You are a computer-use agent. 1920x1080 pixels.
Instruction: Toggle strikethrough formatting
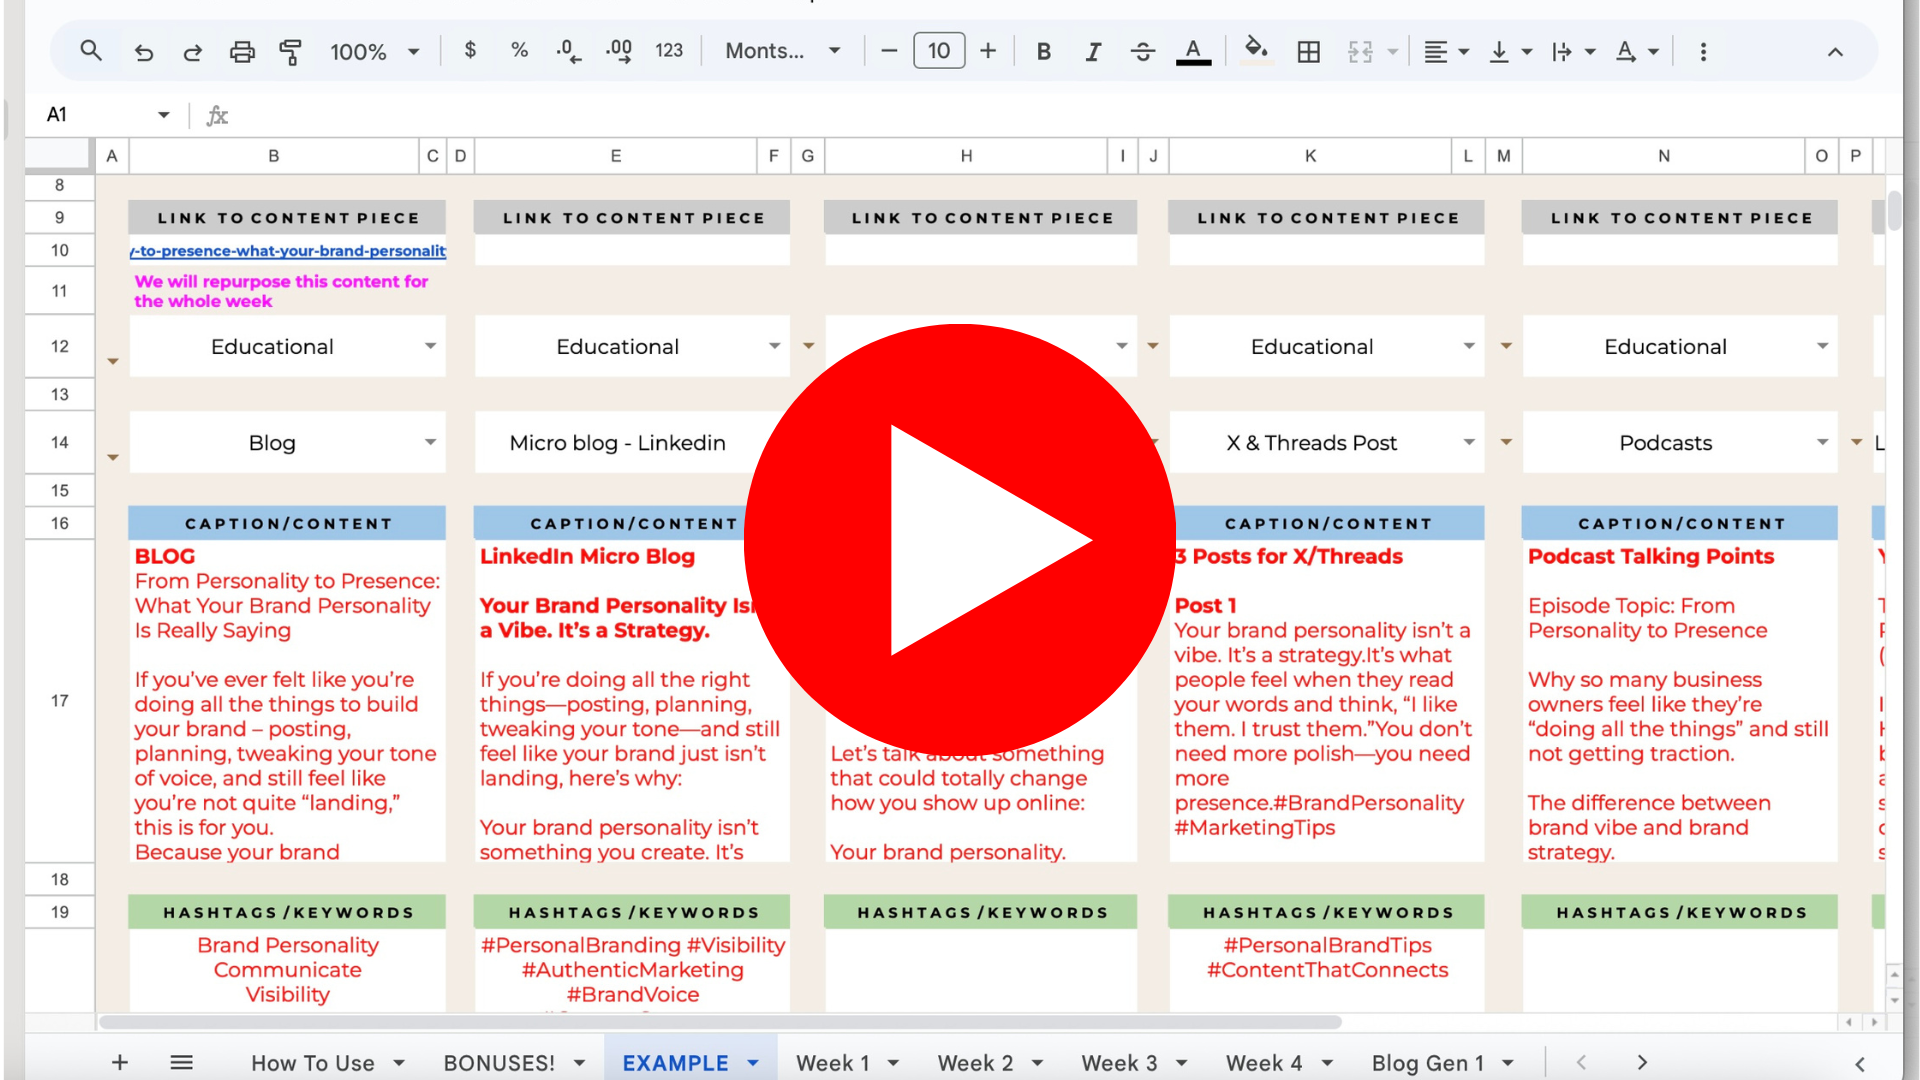pyautogui.click(x=1143, y=52)
